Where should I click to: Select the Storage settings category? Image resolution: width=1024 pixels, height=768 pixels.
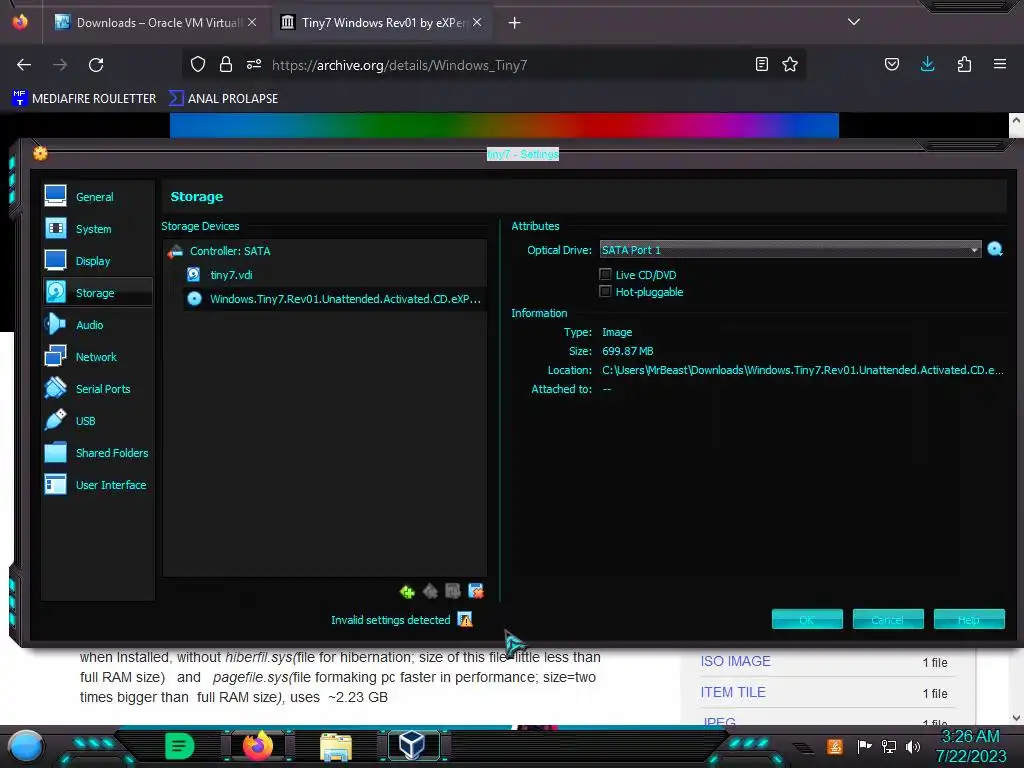point(97,293)
